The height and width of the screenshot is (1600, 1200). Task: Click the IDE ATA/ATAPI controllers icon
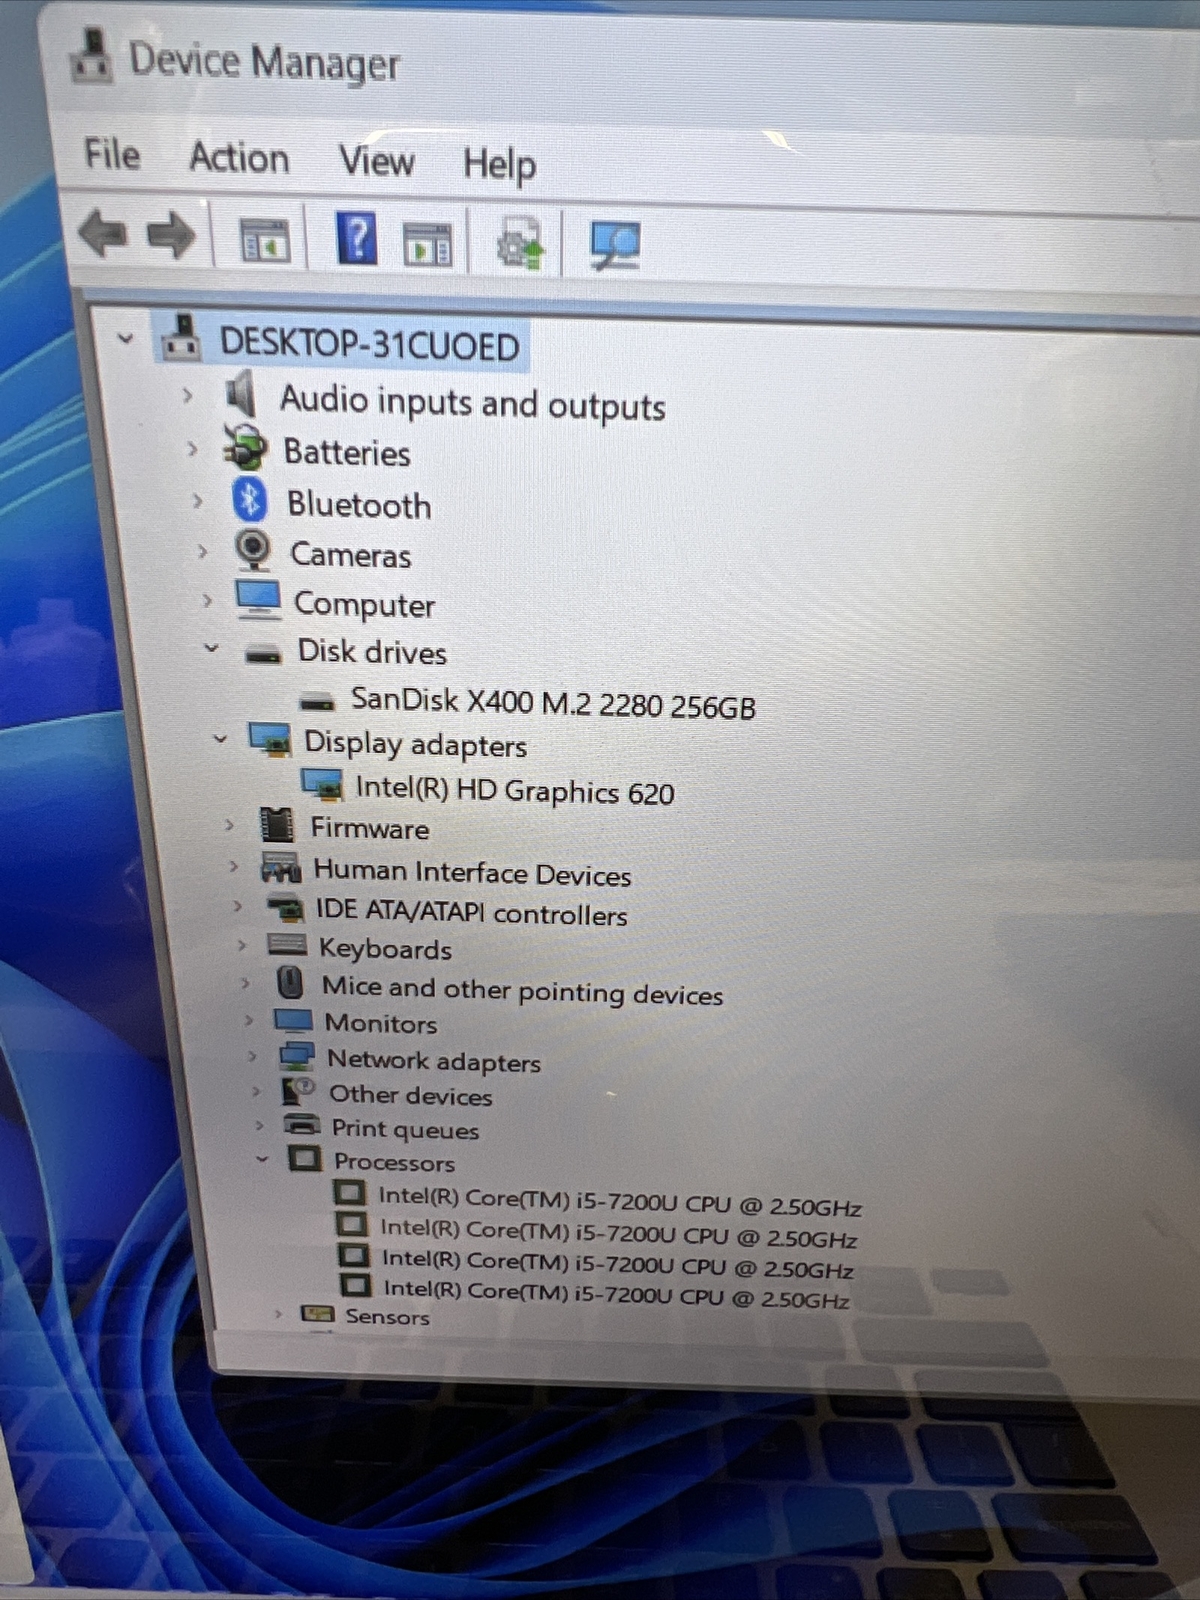pyautogui.click(x=285, y=907)
